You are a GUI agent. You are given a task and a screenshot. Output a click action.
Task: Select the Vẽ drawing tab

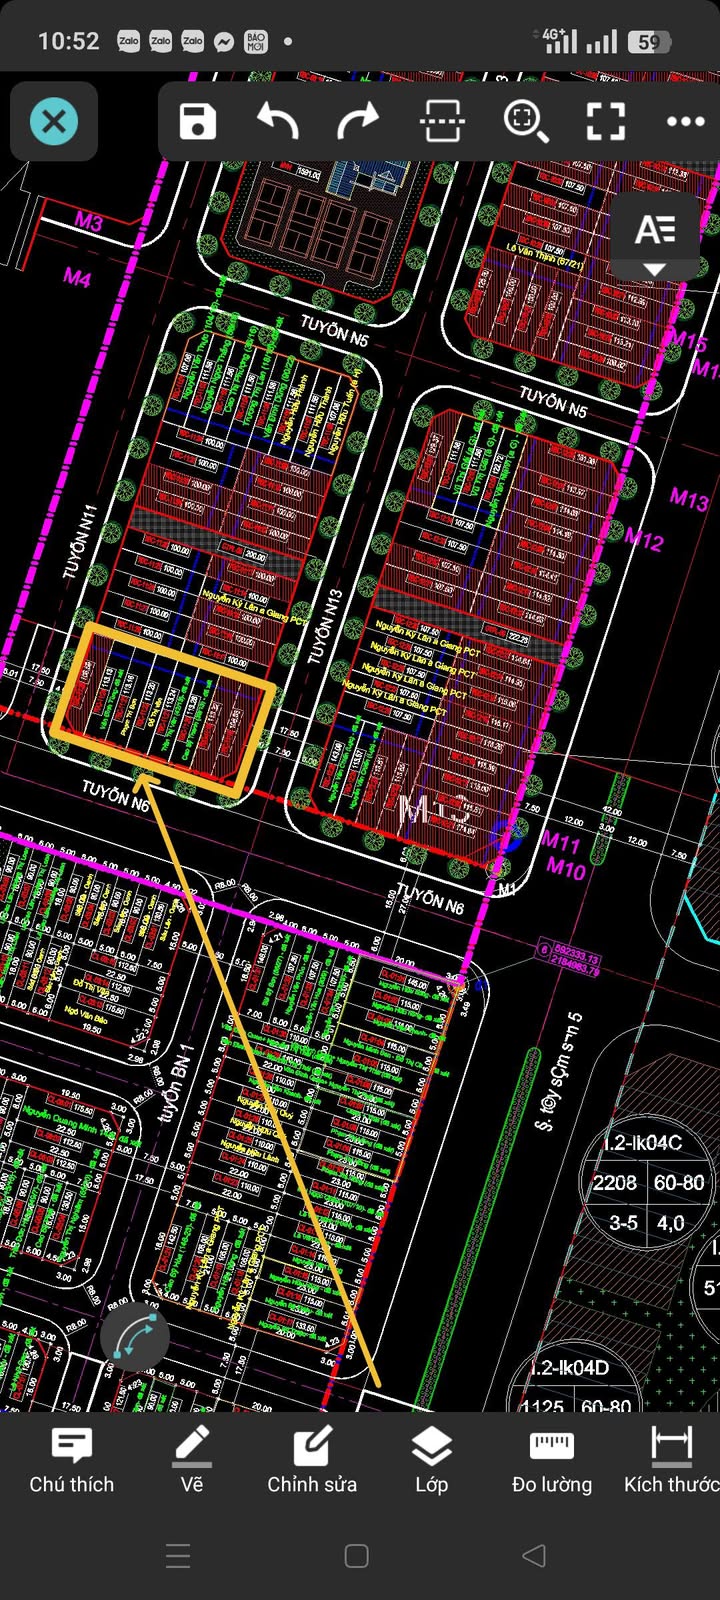tap(192, 1461)
